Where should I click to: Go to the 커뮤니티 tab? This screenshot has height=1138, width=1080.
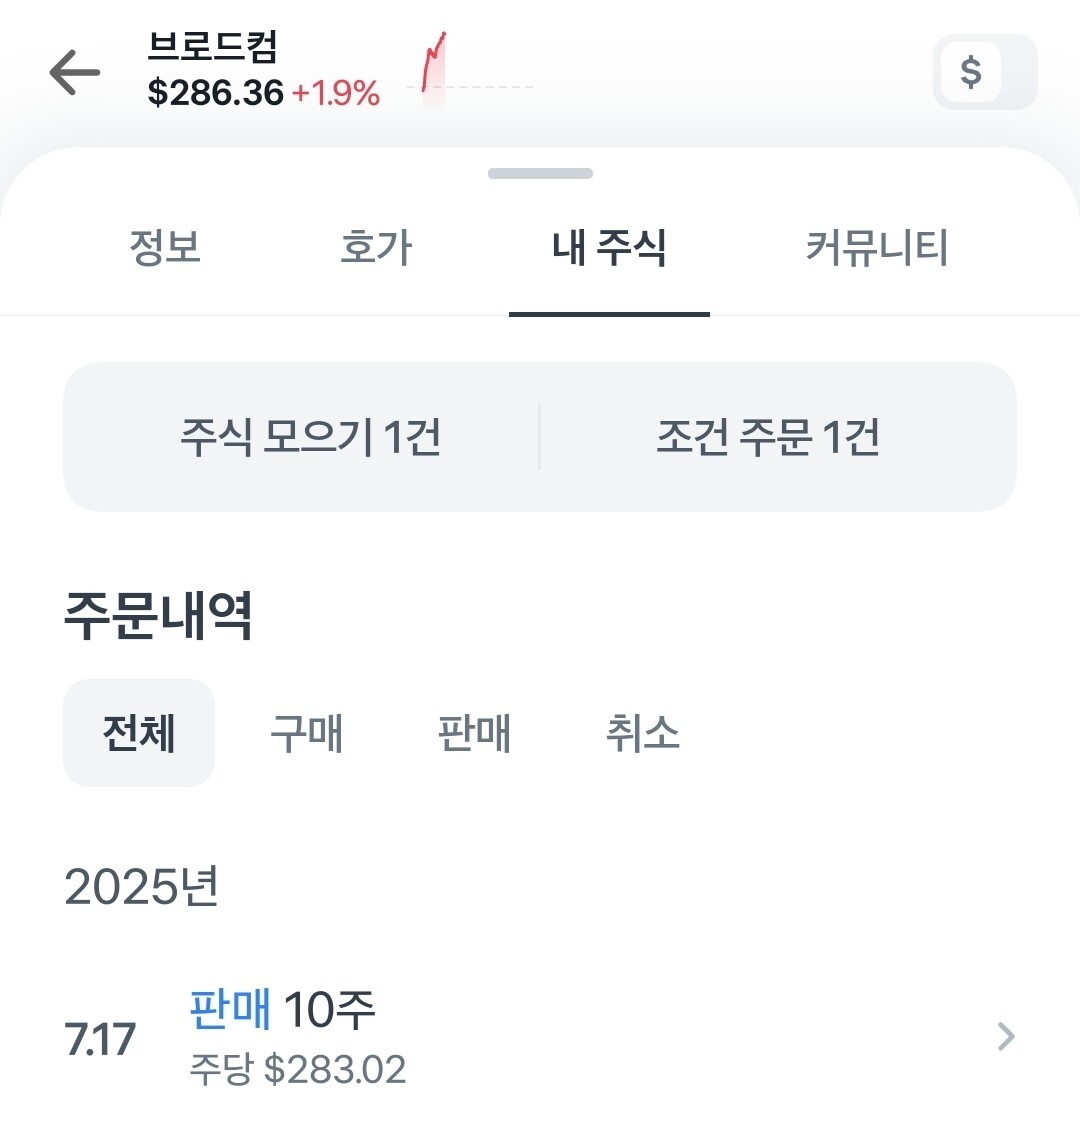[877, 247]
